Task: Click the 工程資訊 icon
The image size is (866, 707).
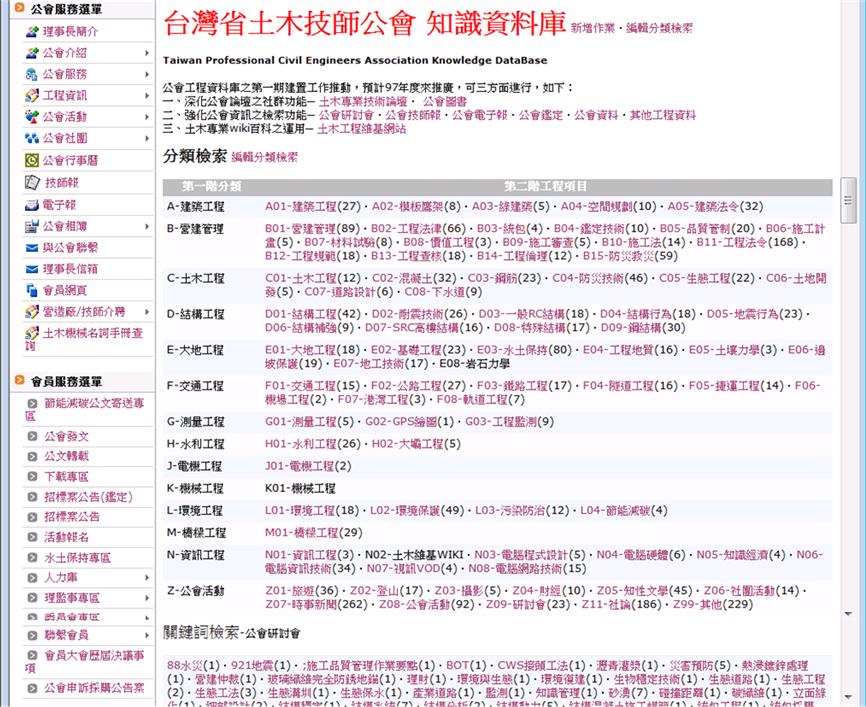Action: pos(31,95)
